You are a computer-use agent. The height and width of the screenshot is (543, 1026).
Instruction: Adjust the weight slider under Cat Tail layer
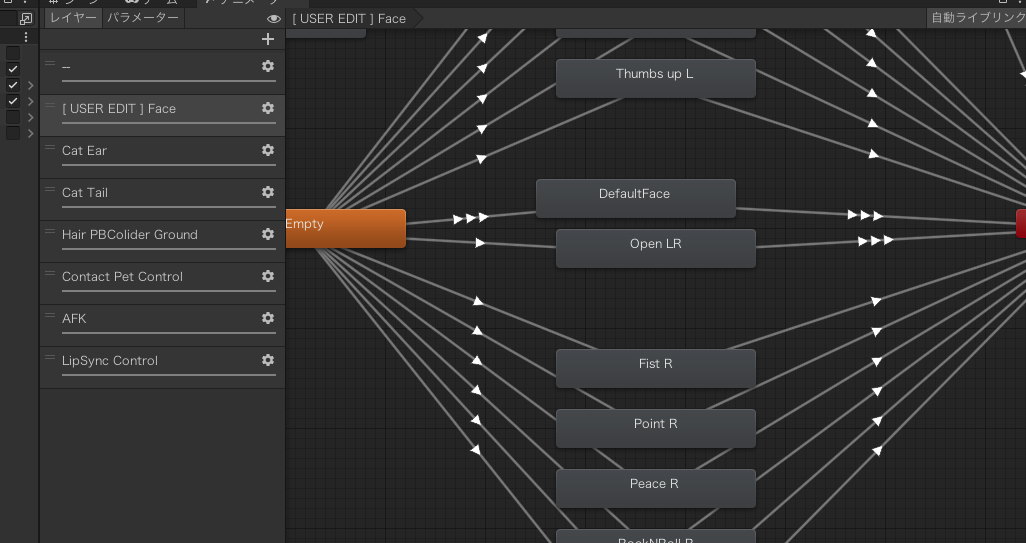(169, 207)
